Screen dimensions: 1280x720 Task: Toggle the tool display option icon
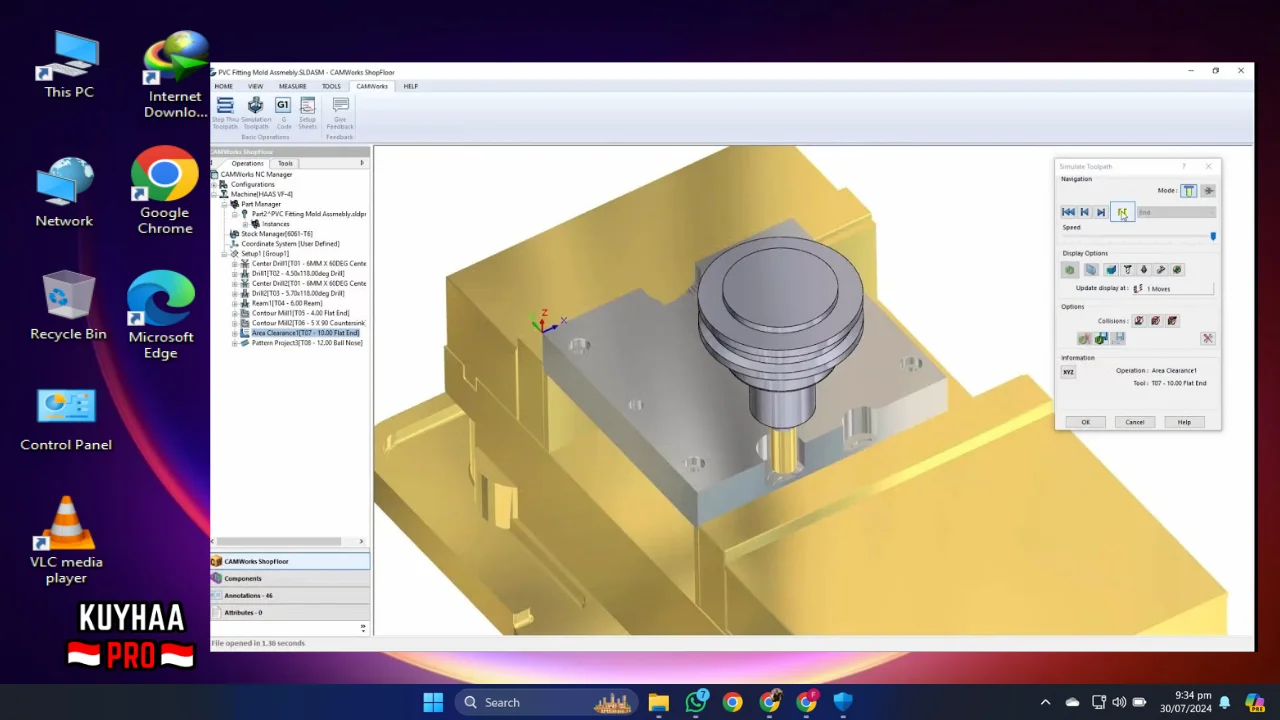pos(1127,270)
